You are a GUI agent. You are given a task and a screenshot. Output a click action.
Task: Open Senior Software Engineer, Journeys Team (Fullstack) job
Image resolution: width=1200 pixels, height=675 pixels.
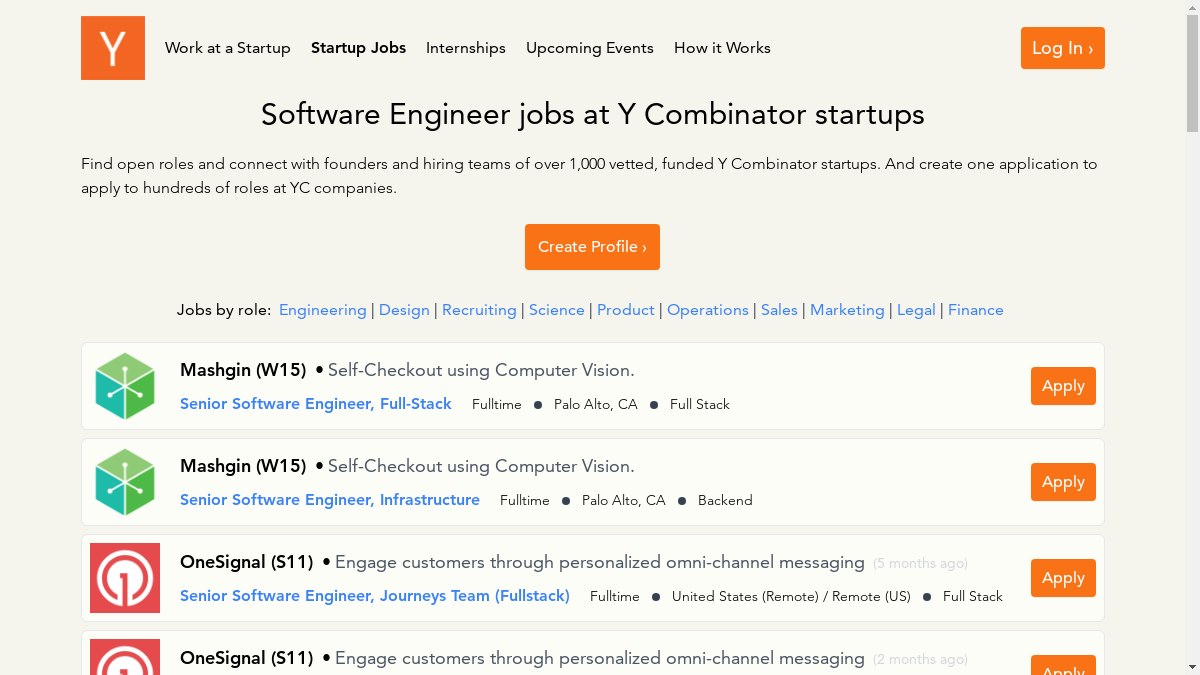pyautogui.click(x=375, y=596)
